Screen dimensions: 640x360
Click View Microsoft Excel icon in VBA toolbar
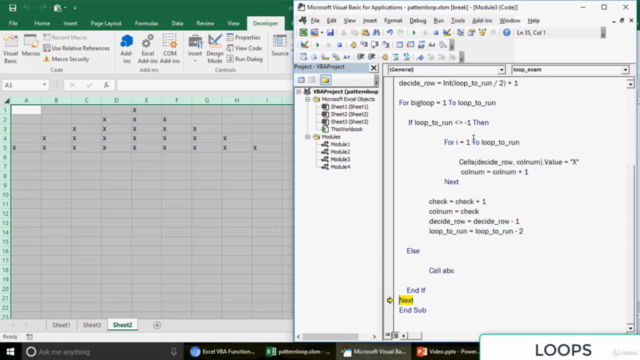tap(303, 33)
